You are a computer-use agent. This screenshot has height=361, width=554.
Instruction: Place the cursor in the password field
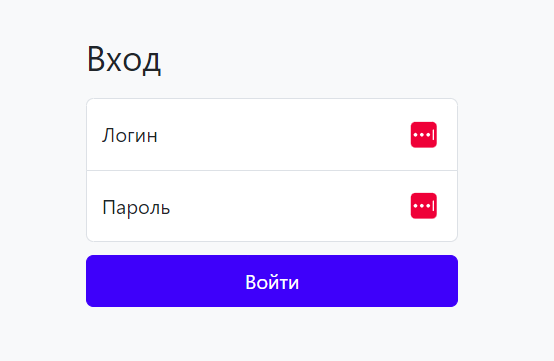(272, 206)
